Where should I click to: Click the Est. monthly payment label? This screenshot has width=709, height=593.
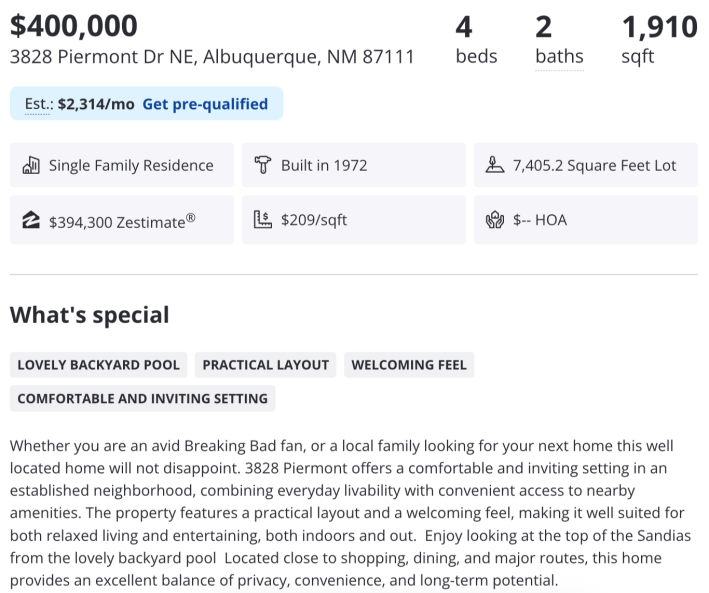(x=37, y=104)
